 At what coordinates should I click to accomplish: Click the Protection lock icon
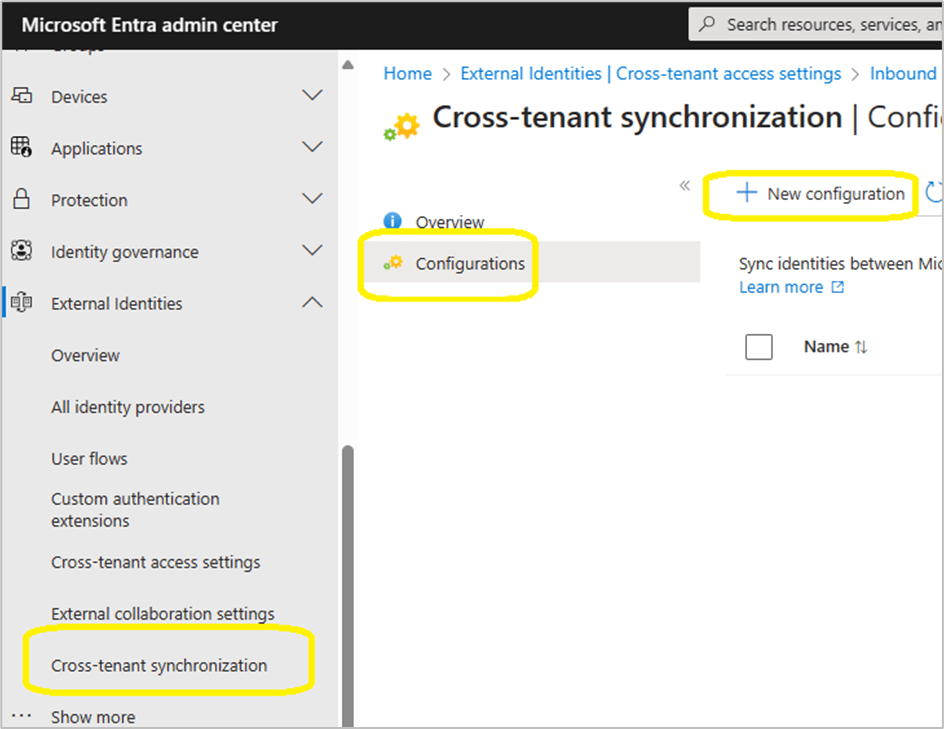click(x=21, y=199)
